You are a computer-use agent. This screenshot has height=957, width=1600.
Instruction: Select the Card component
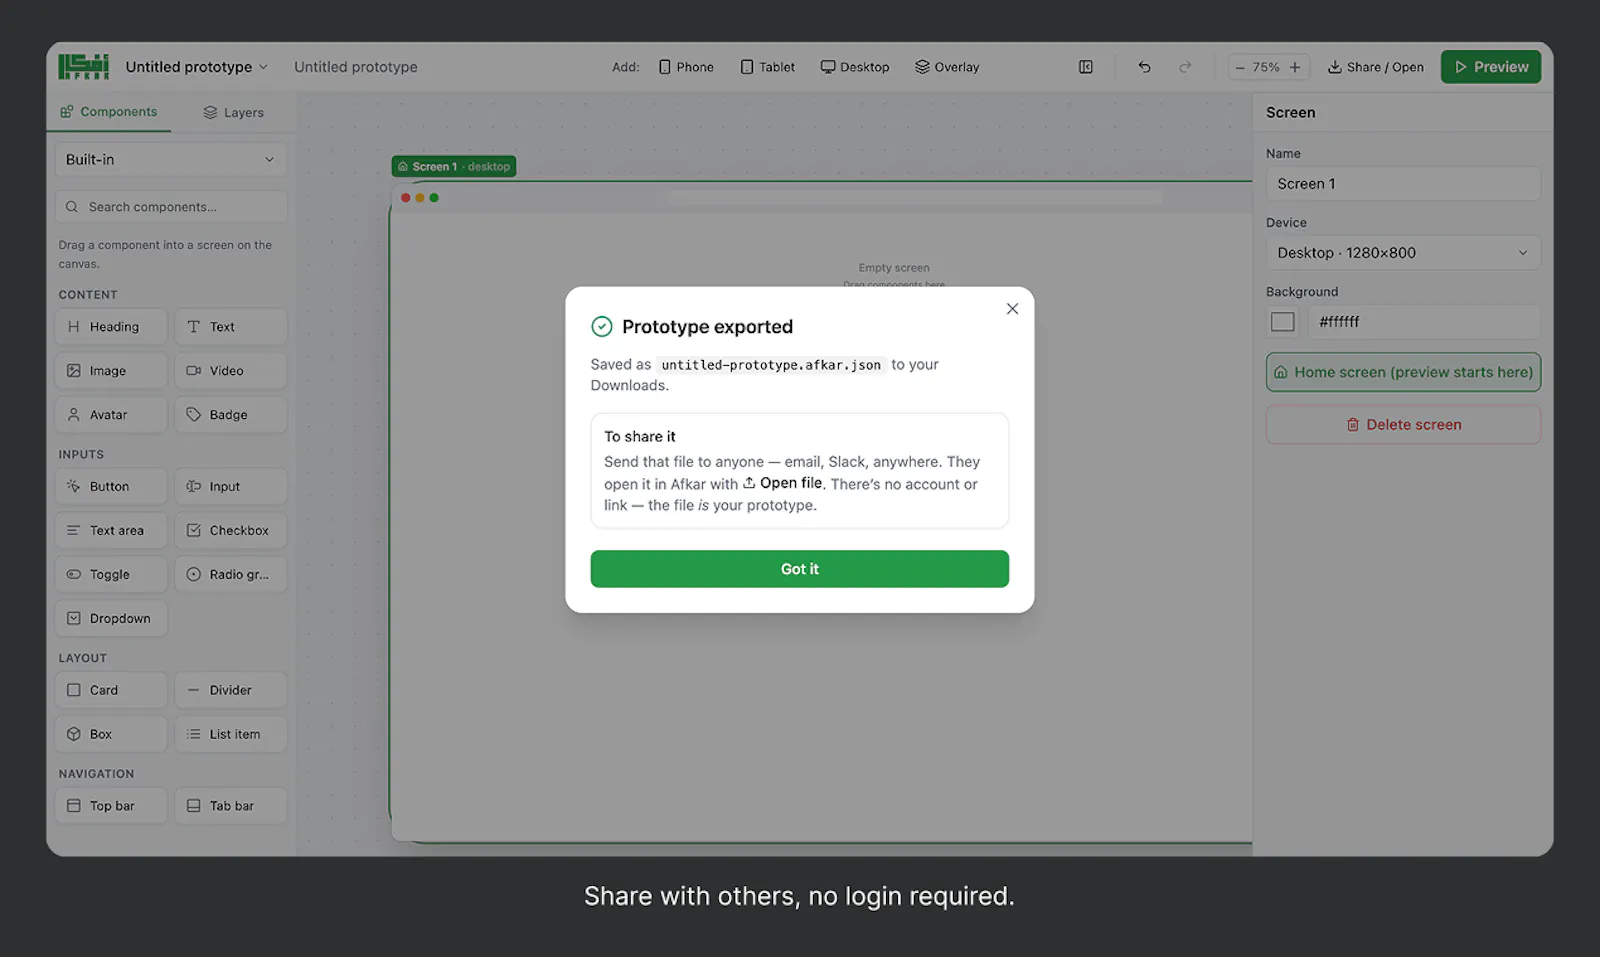pyautogui.click(x=111, y=691)
